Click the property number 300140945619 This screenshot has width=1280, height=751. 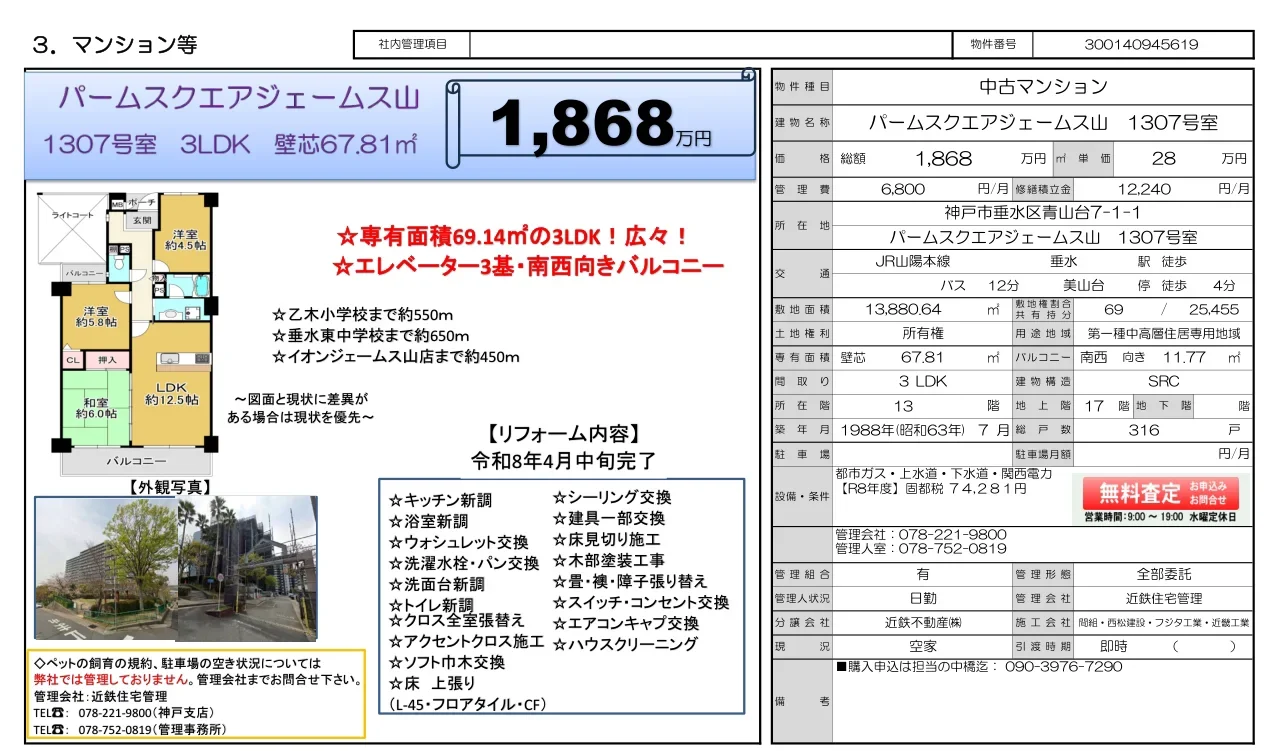[x=1141, y=44]
